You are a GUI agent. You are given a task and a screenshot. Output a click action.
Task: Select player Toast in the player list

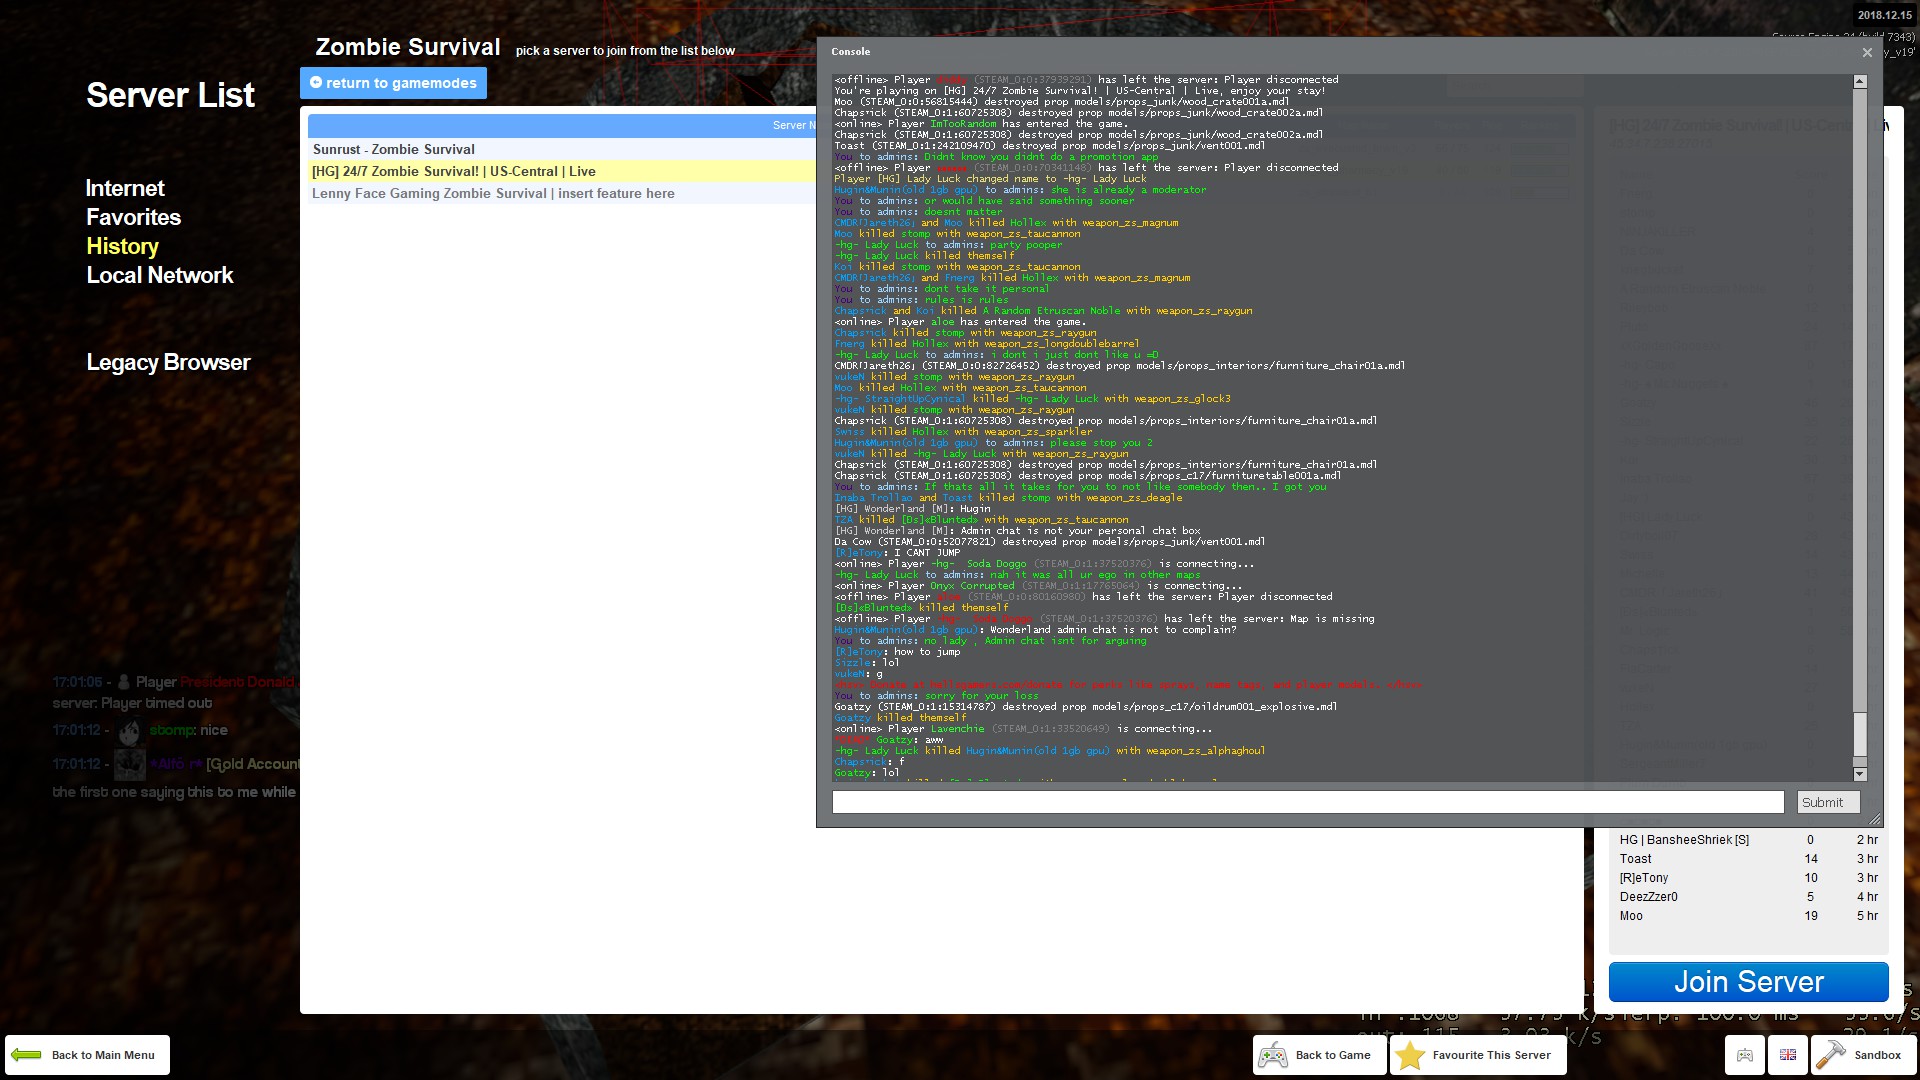coord(1748,859)
